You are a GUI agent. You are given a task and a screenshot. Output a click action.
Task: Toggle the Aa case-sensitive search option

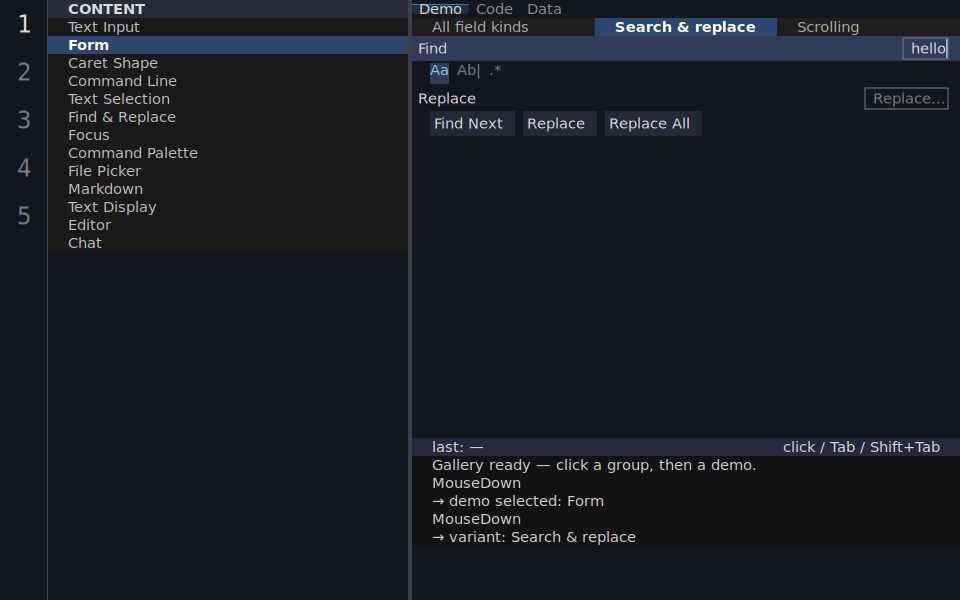click(x=439, y=71)
